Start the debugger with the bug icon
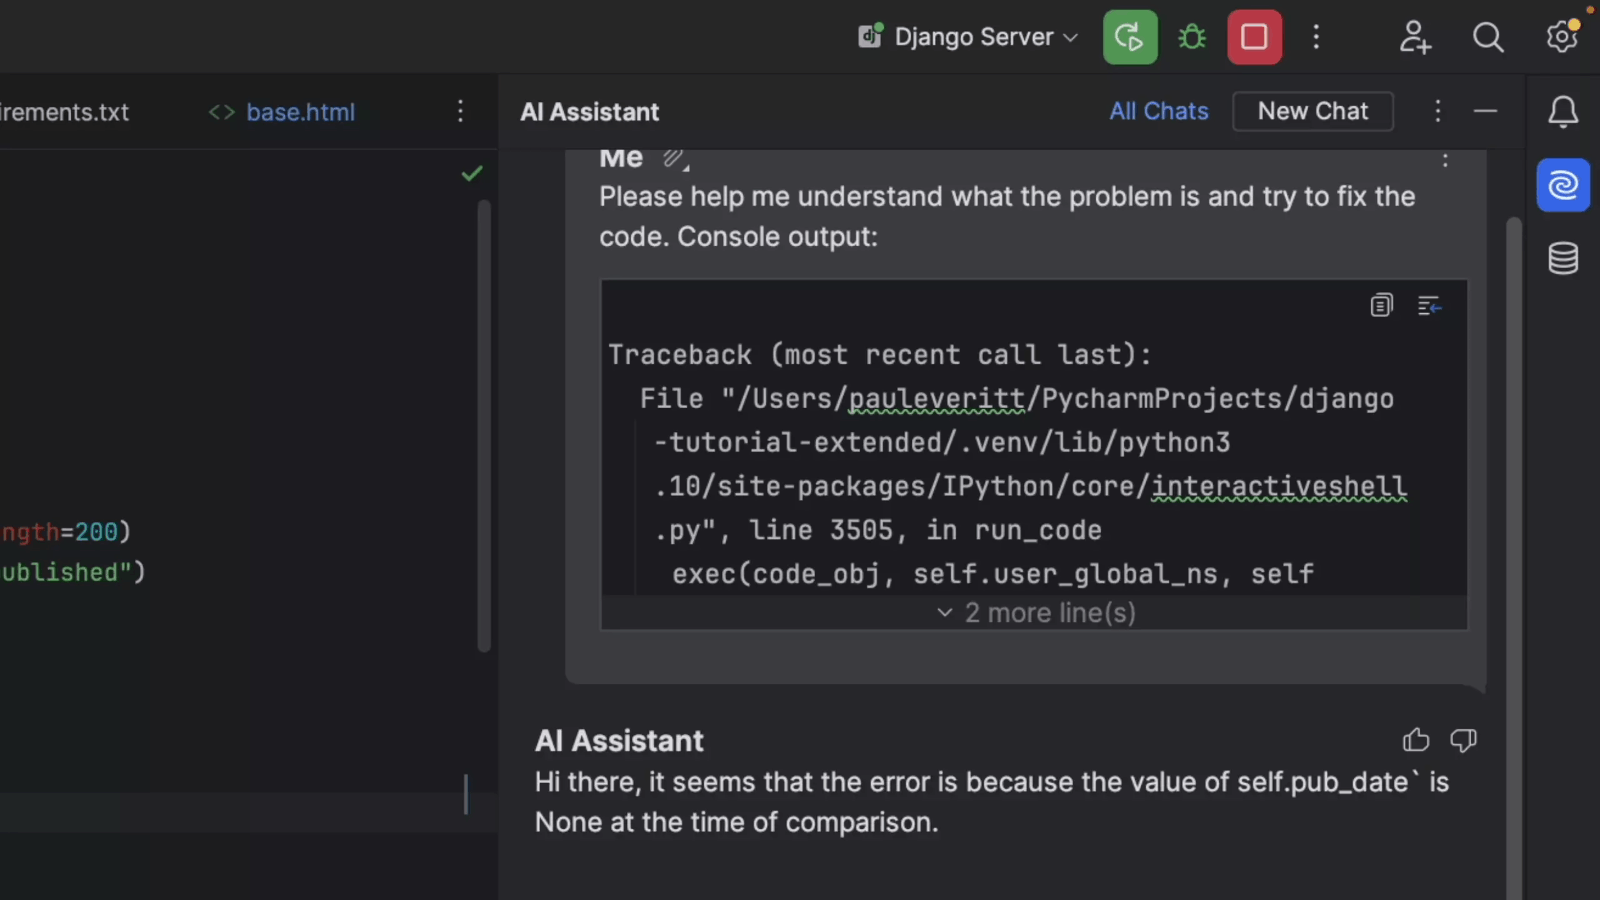This screenshot has height=900, width=1600. pos(1191,36)
